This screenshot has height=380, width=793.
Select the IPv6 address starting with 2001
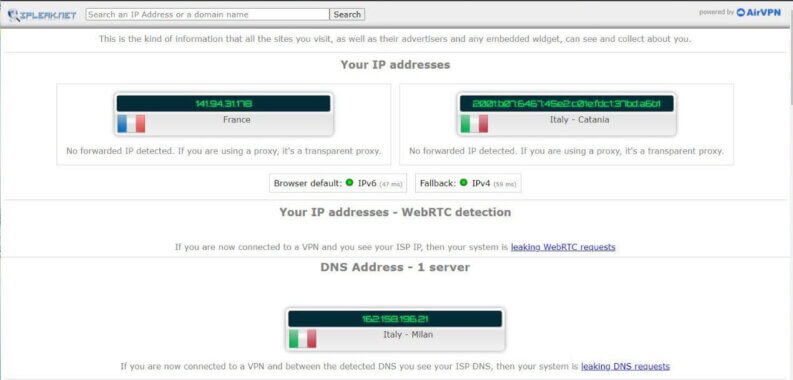point(566,104)
